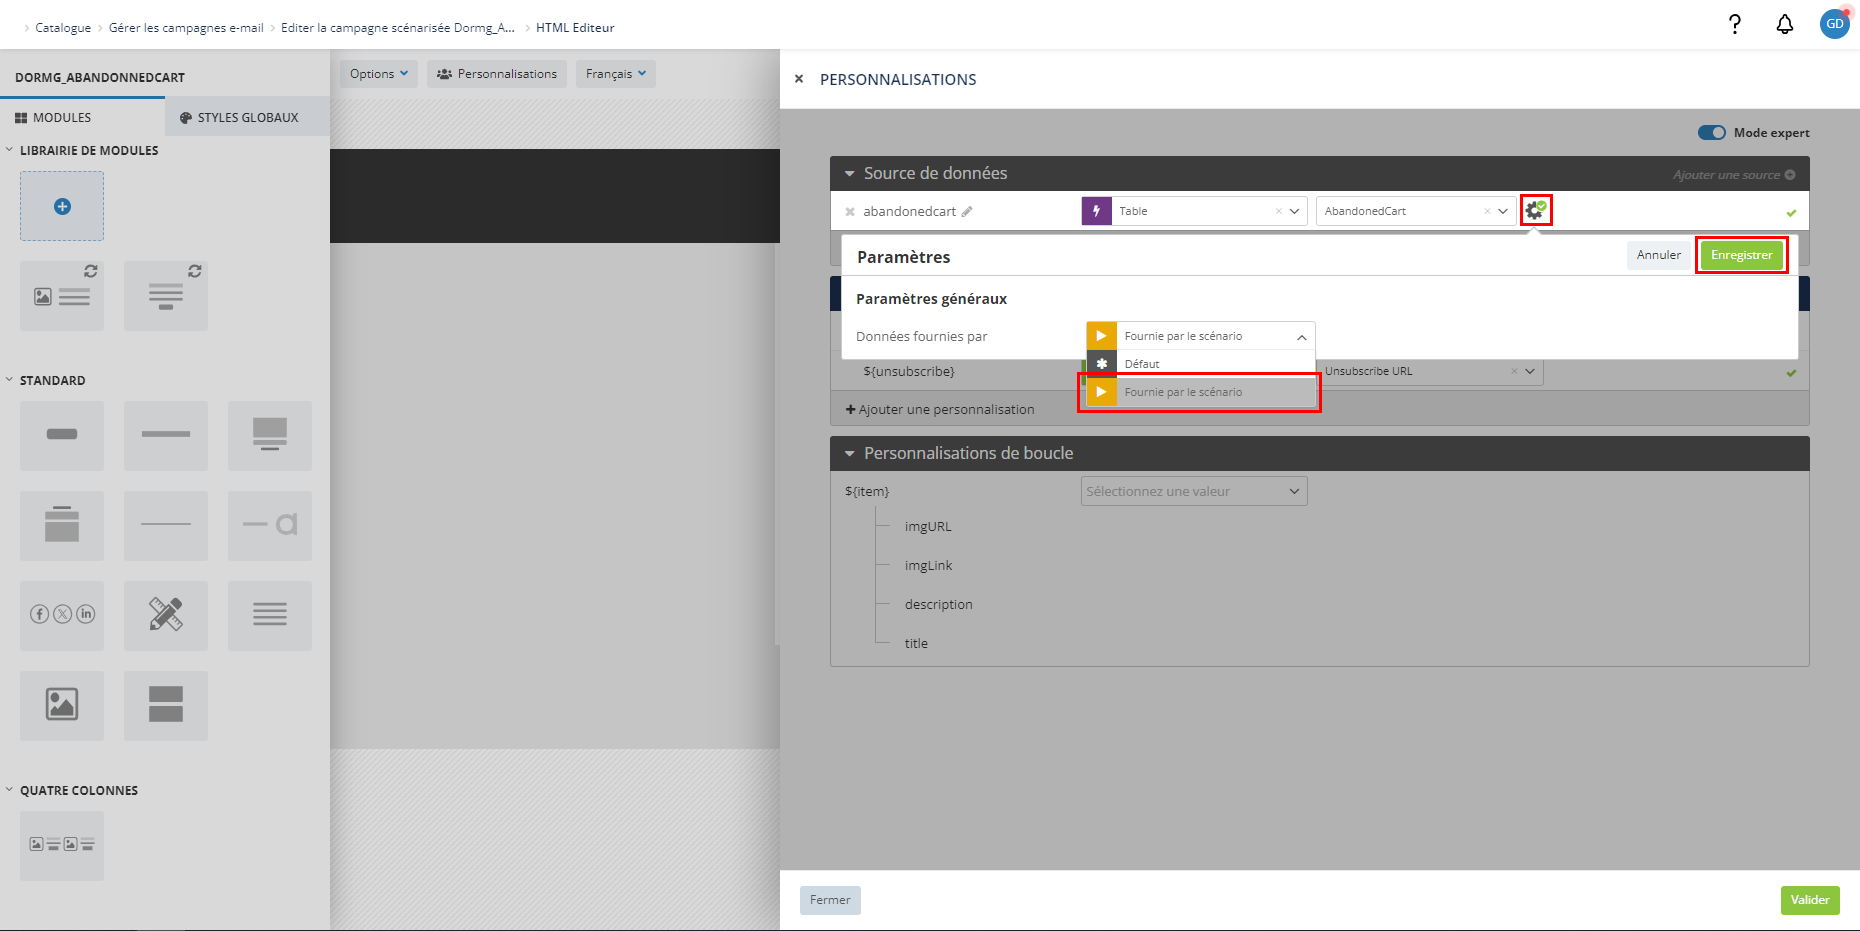Click the DORMG_ABANDONNEDCART campaign title
Image resolution: width=1860 pixels, height=931 pixels.
(x=100, y=77)
